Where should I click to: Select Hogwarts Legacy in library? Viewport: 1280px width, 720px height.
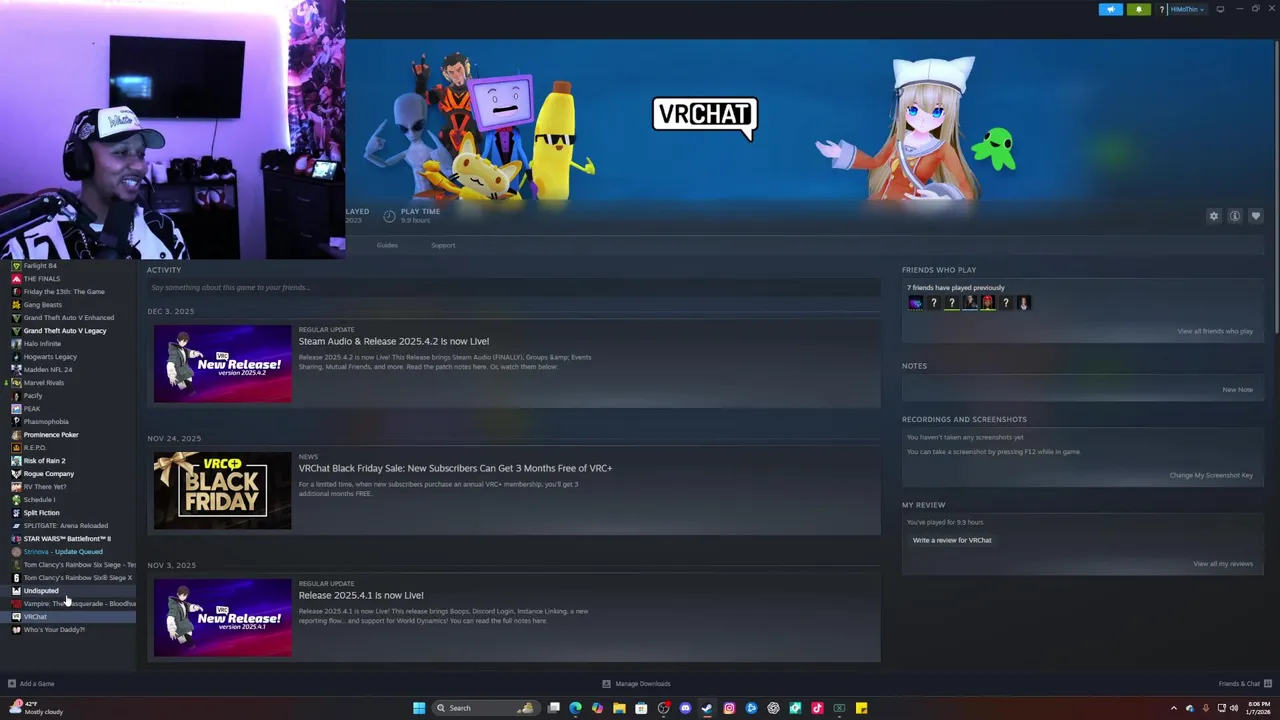(x=50, y=357)
